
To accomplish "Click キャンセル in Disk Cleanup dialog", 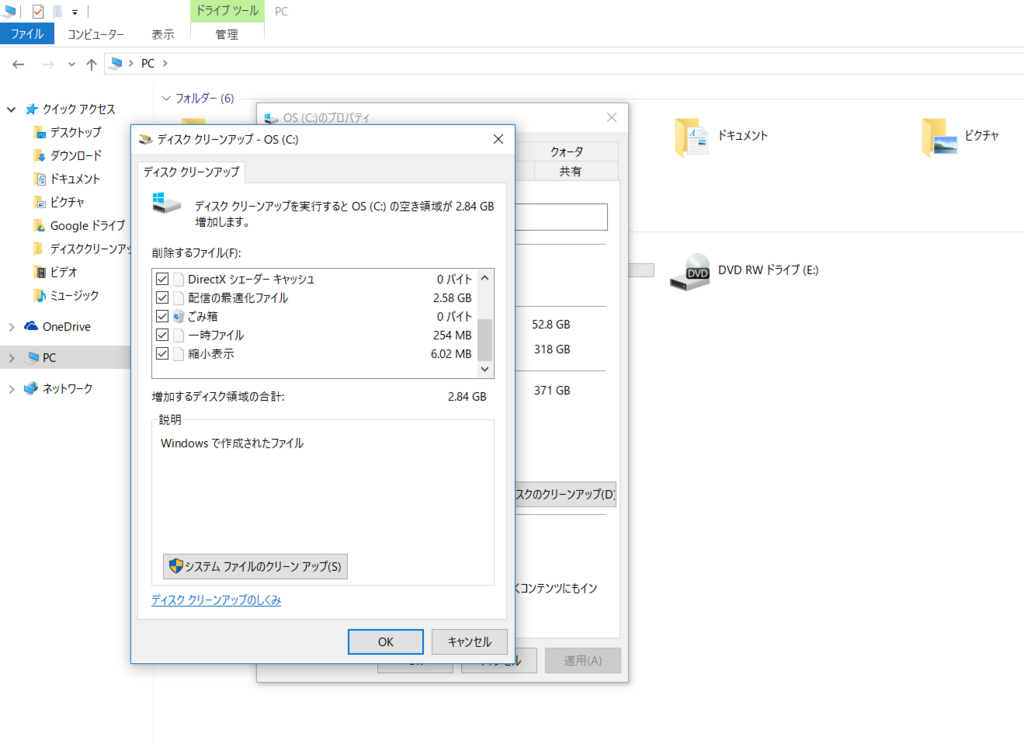I will 470,642.
